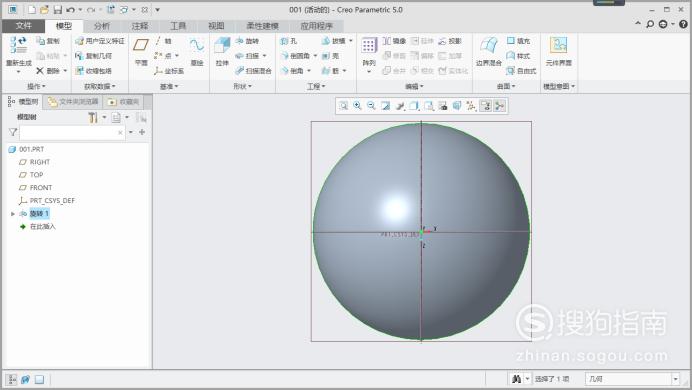
Task: Click the model tree search field
Action: (72, 132)
